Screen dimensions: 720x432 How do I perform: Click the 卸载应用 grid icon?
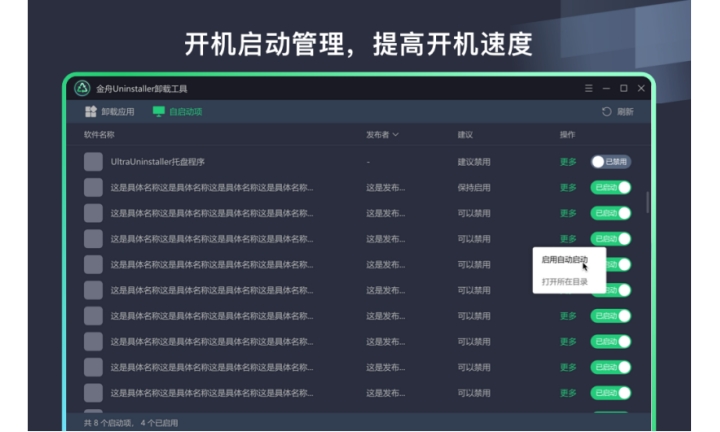(x=91, y=112)
